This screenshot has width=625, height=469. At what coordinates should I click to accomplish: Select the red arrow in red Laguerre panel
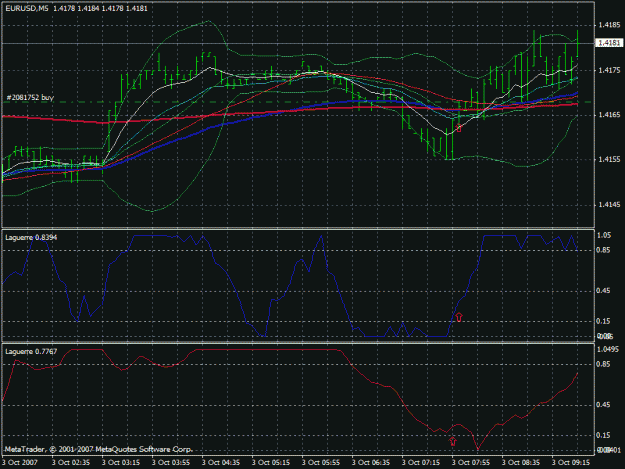(452, 441)
